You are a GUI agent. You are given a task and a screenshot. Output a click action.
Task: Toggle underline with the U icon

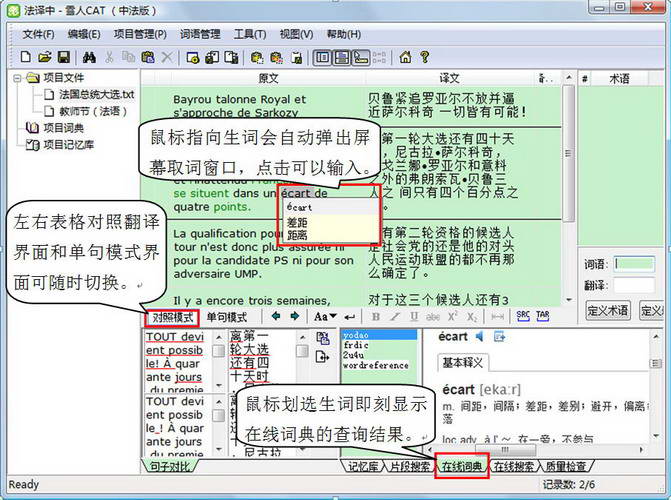click(415, 316)
